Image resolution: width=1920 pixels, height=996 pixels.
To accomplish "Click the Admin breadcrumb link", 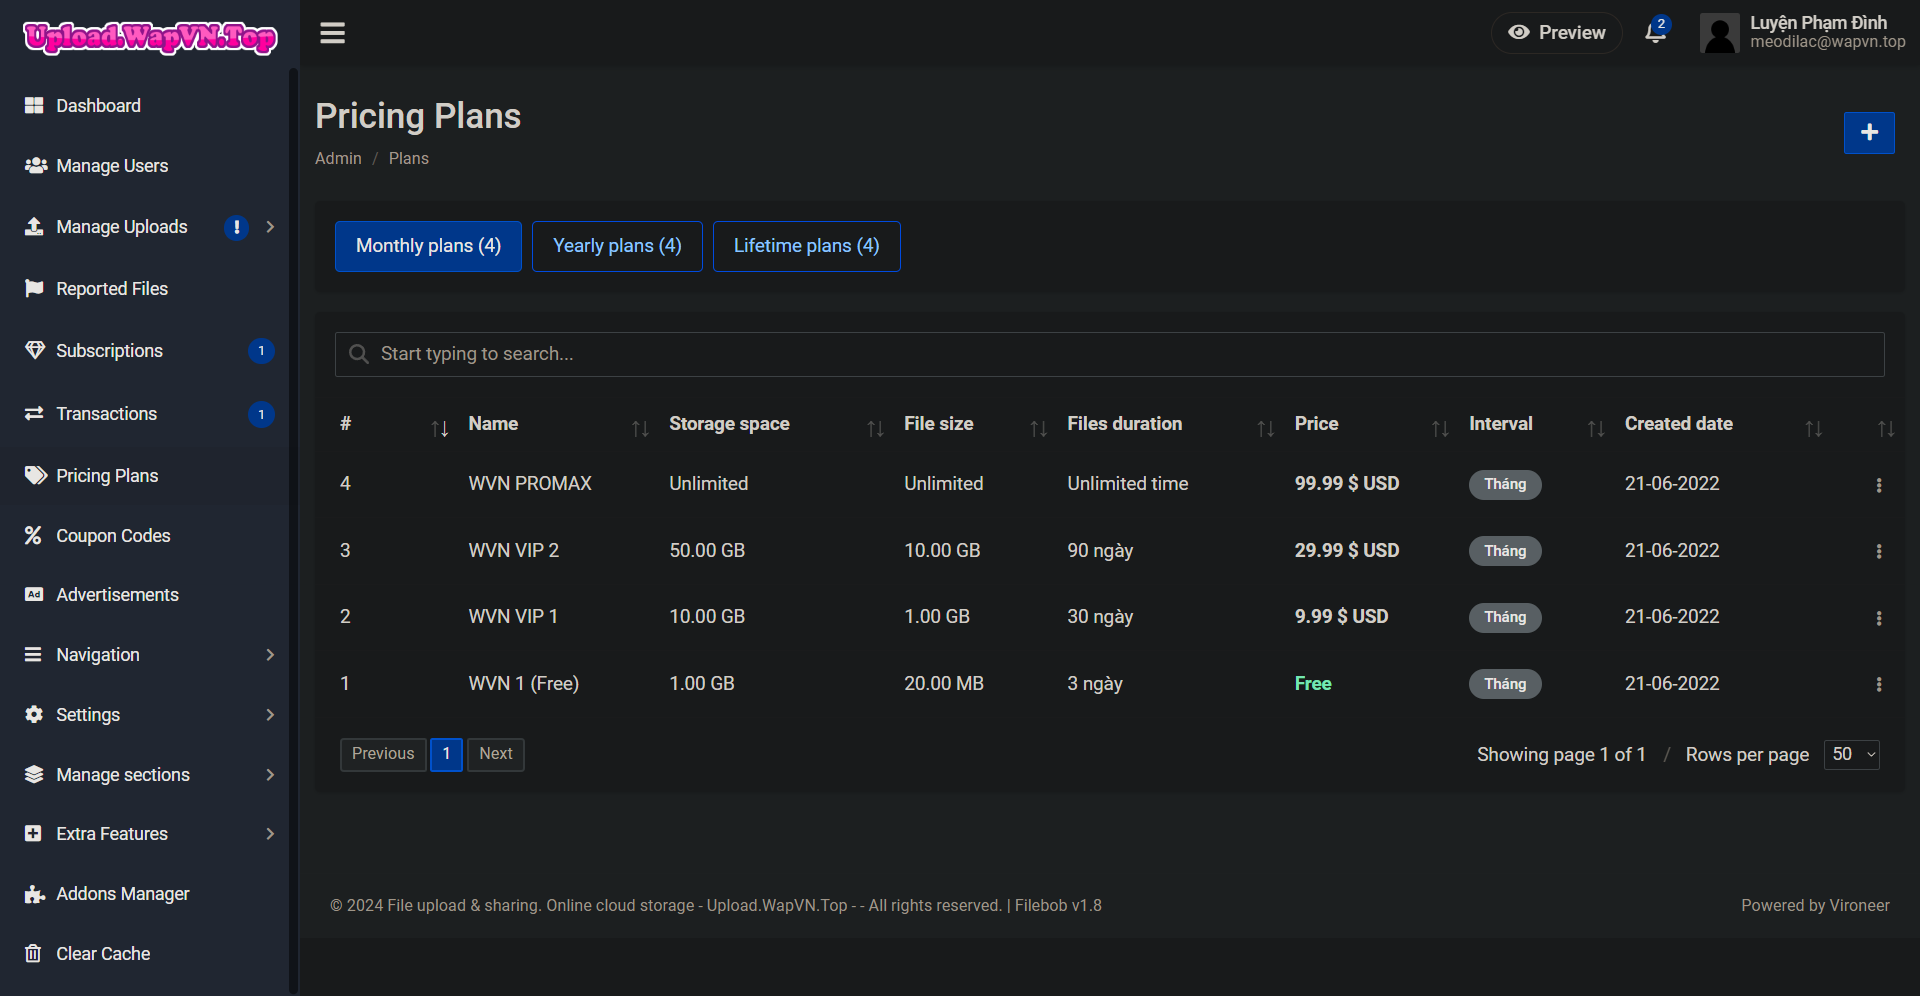I will tap(338, 158).
